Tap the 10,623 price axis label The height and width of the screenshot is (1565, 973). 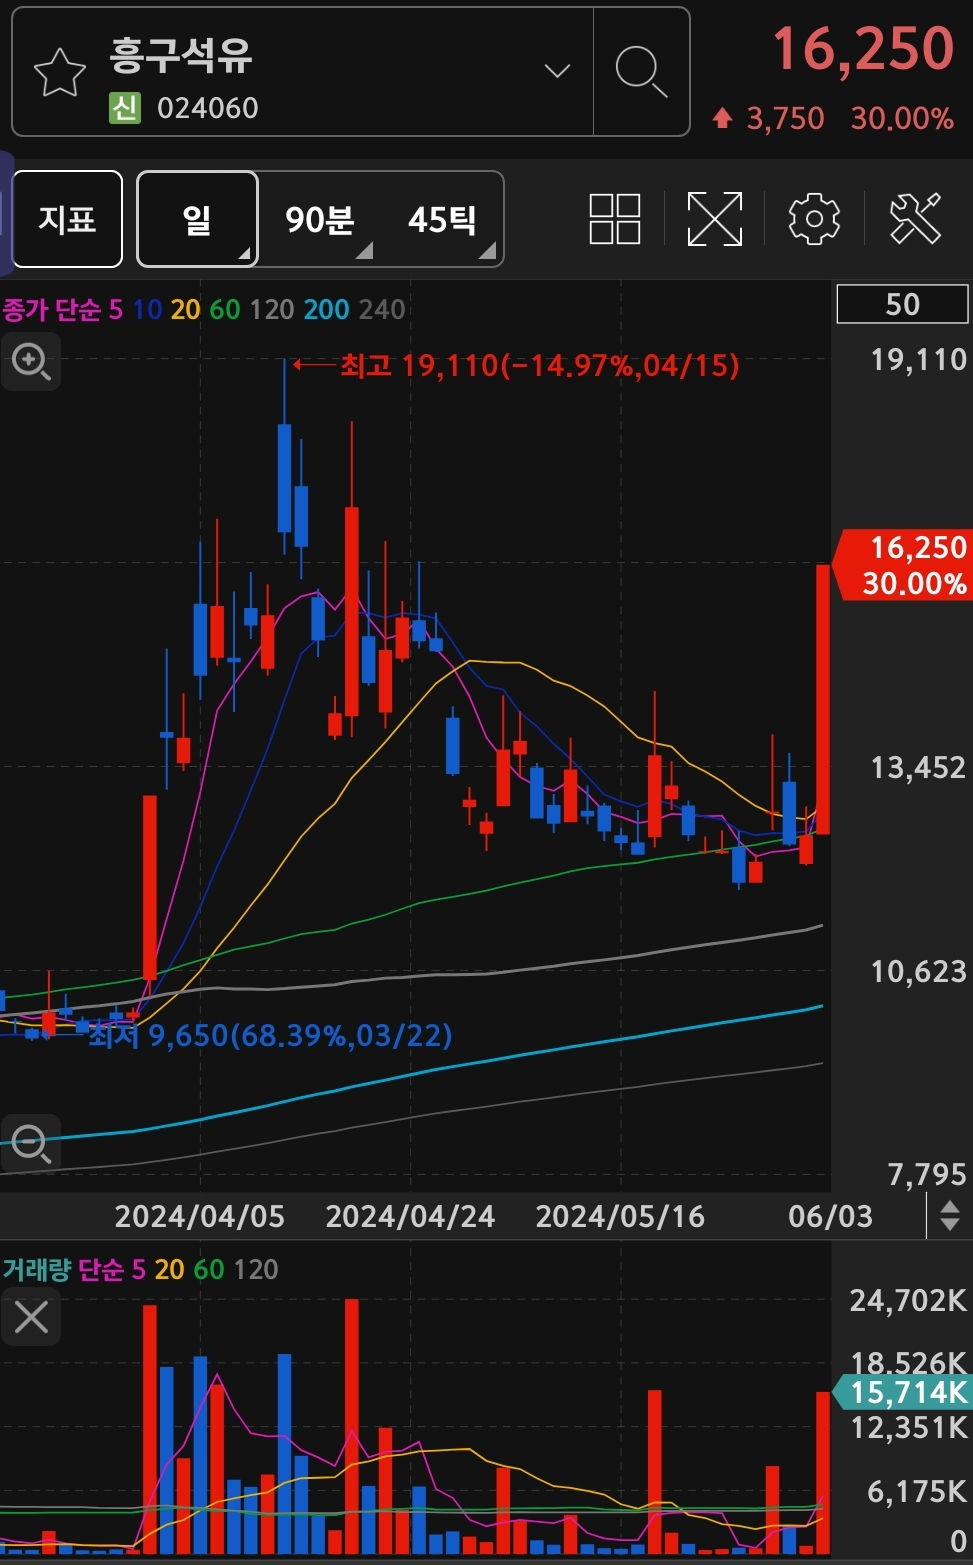tap(918, 972)
